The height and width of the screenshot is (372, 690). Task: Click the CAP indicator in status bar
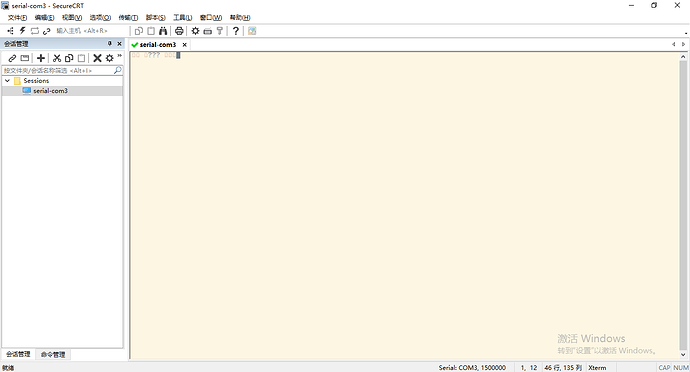tap(664, 368)
